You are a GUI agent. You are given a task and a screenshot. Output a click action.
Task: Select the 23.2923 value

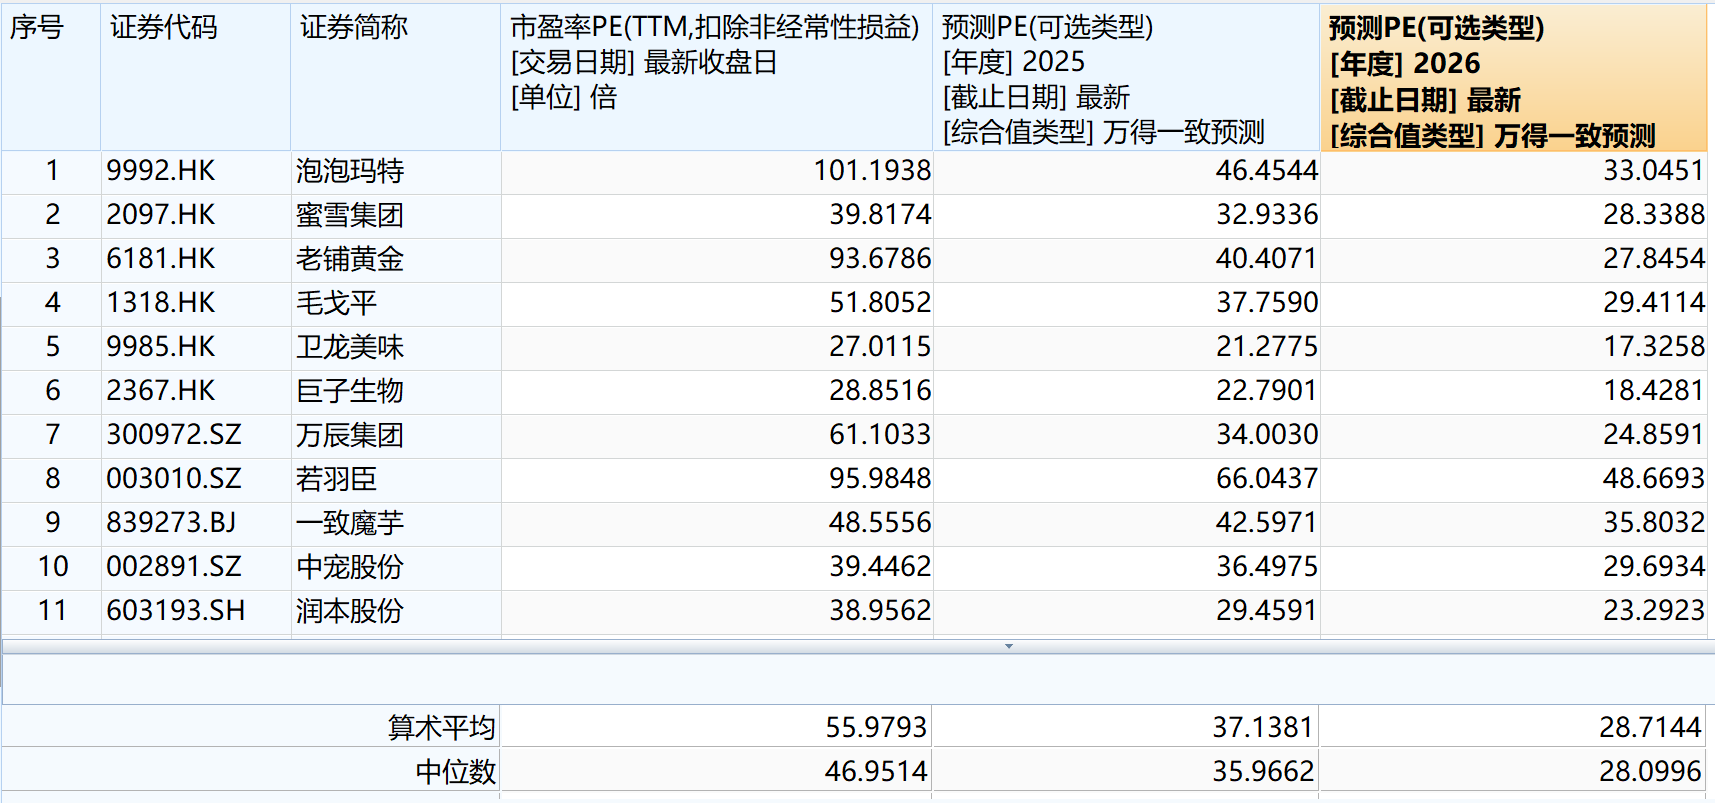[1654, 611]
